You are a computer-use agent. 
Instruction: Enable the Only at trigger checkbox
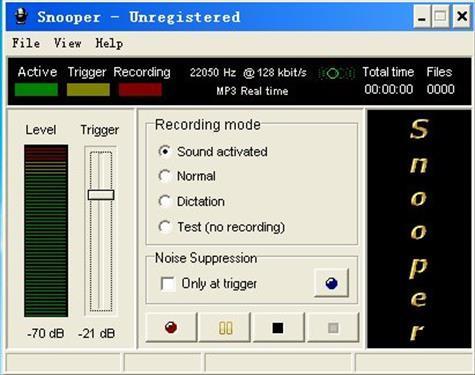click(x=168, y=284)
